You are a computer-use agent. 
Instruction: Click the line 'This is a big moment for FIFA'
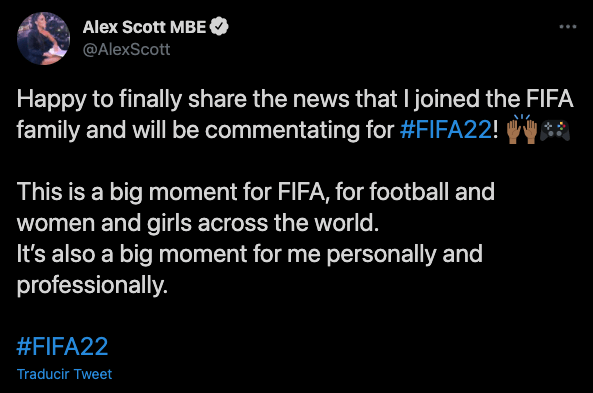pyautogui.click(x=256, y=192)
